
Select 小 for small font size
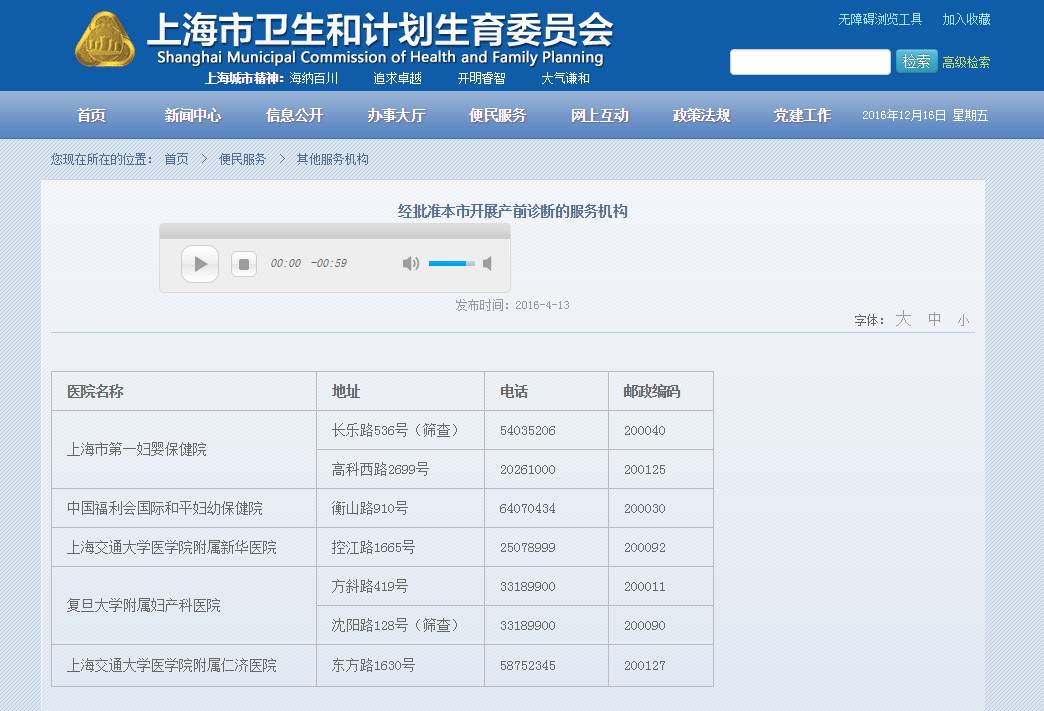pyautogui.click(x=963, y=319)
